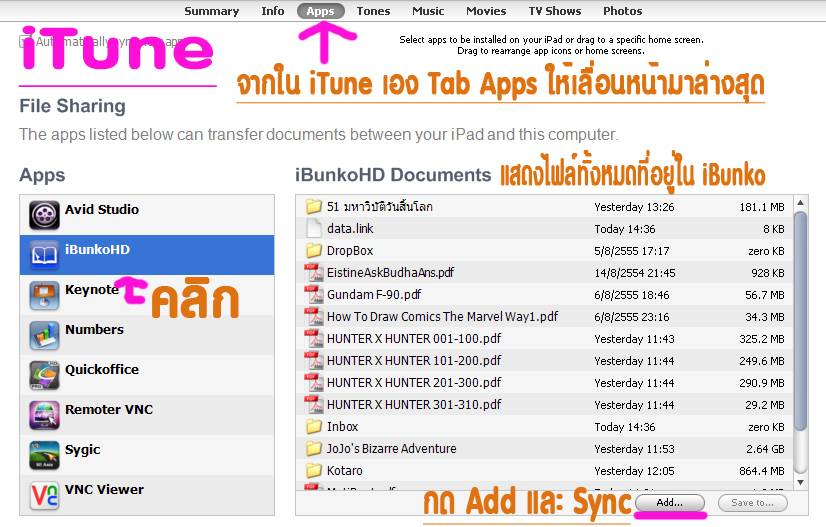The height and width of the screenshot is (527, 826).
Task: Click the HUNTER X HUNTER 201-300.pdf icon
Action: point(314,383)
